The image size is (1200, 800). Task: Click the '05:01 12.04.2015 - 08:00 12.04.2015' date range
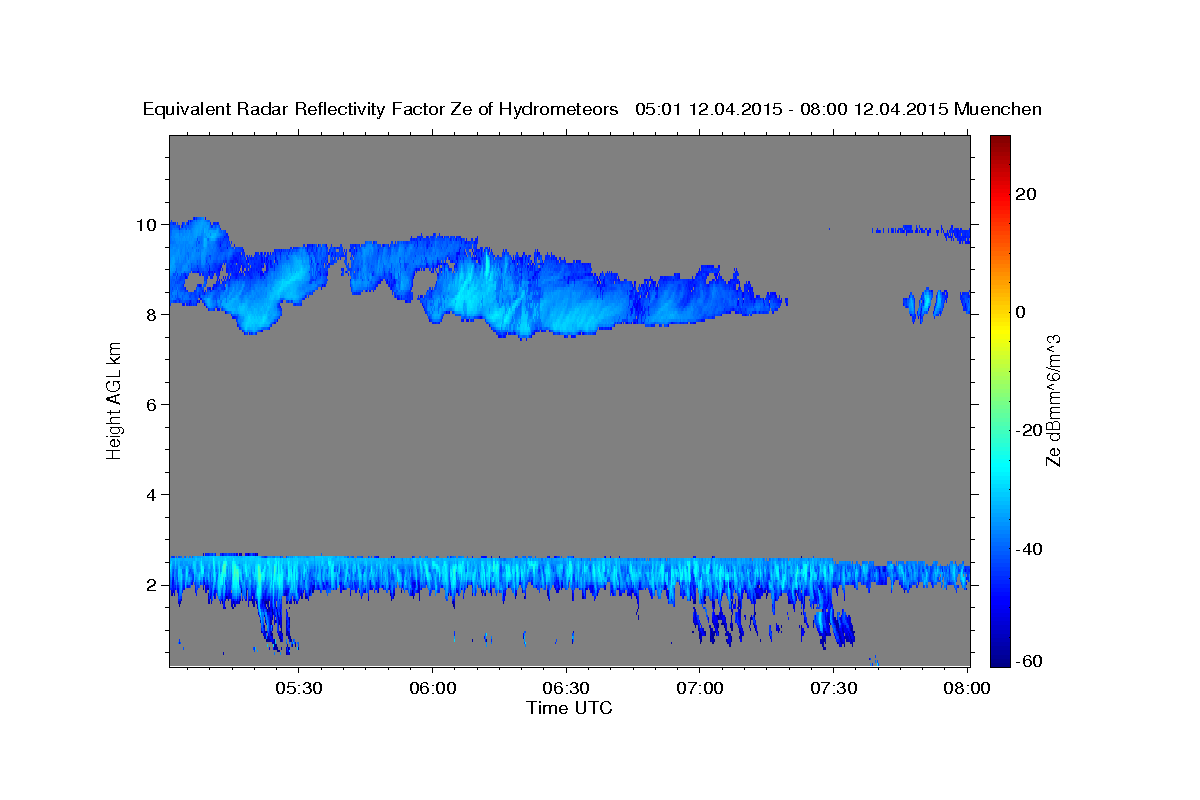792,109
